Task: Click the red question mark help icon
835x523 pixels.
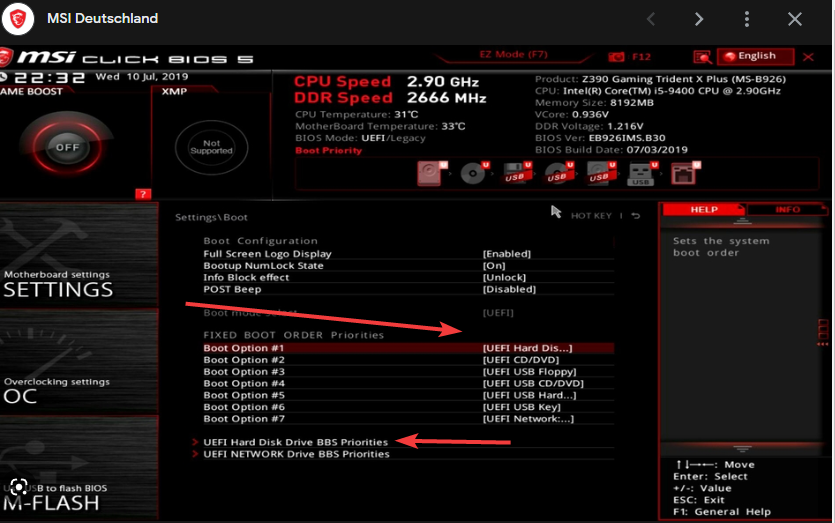Action: click(x=143, y=194)
